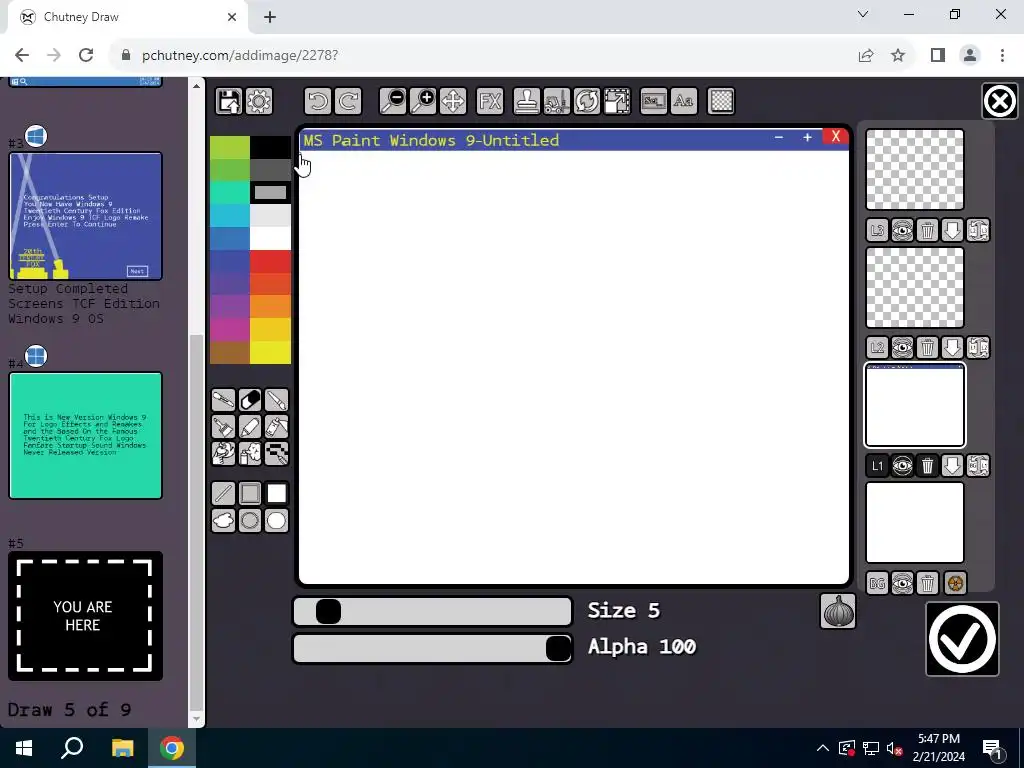The image size is (1024, 768).
Task: Click the rotate arrows tool
Action: pyautogui.click(x=586, y=101)
